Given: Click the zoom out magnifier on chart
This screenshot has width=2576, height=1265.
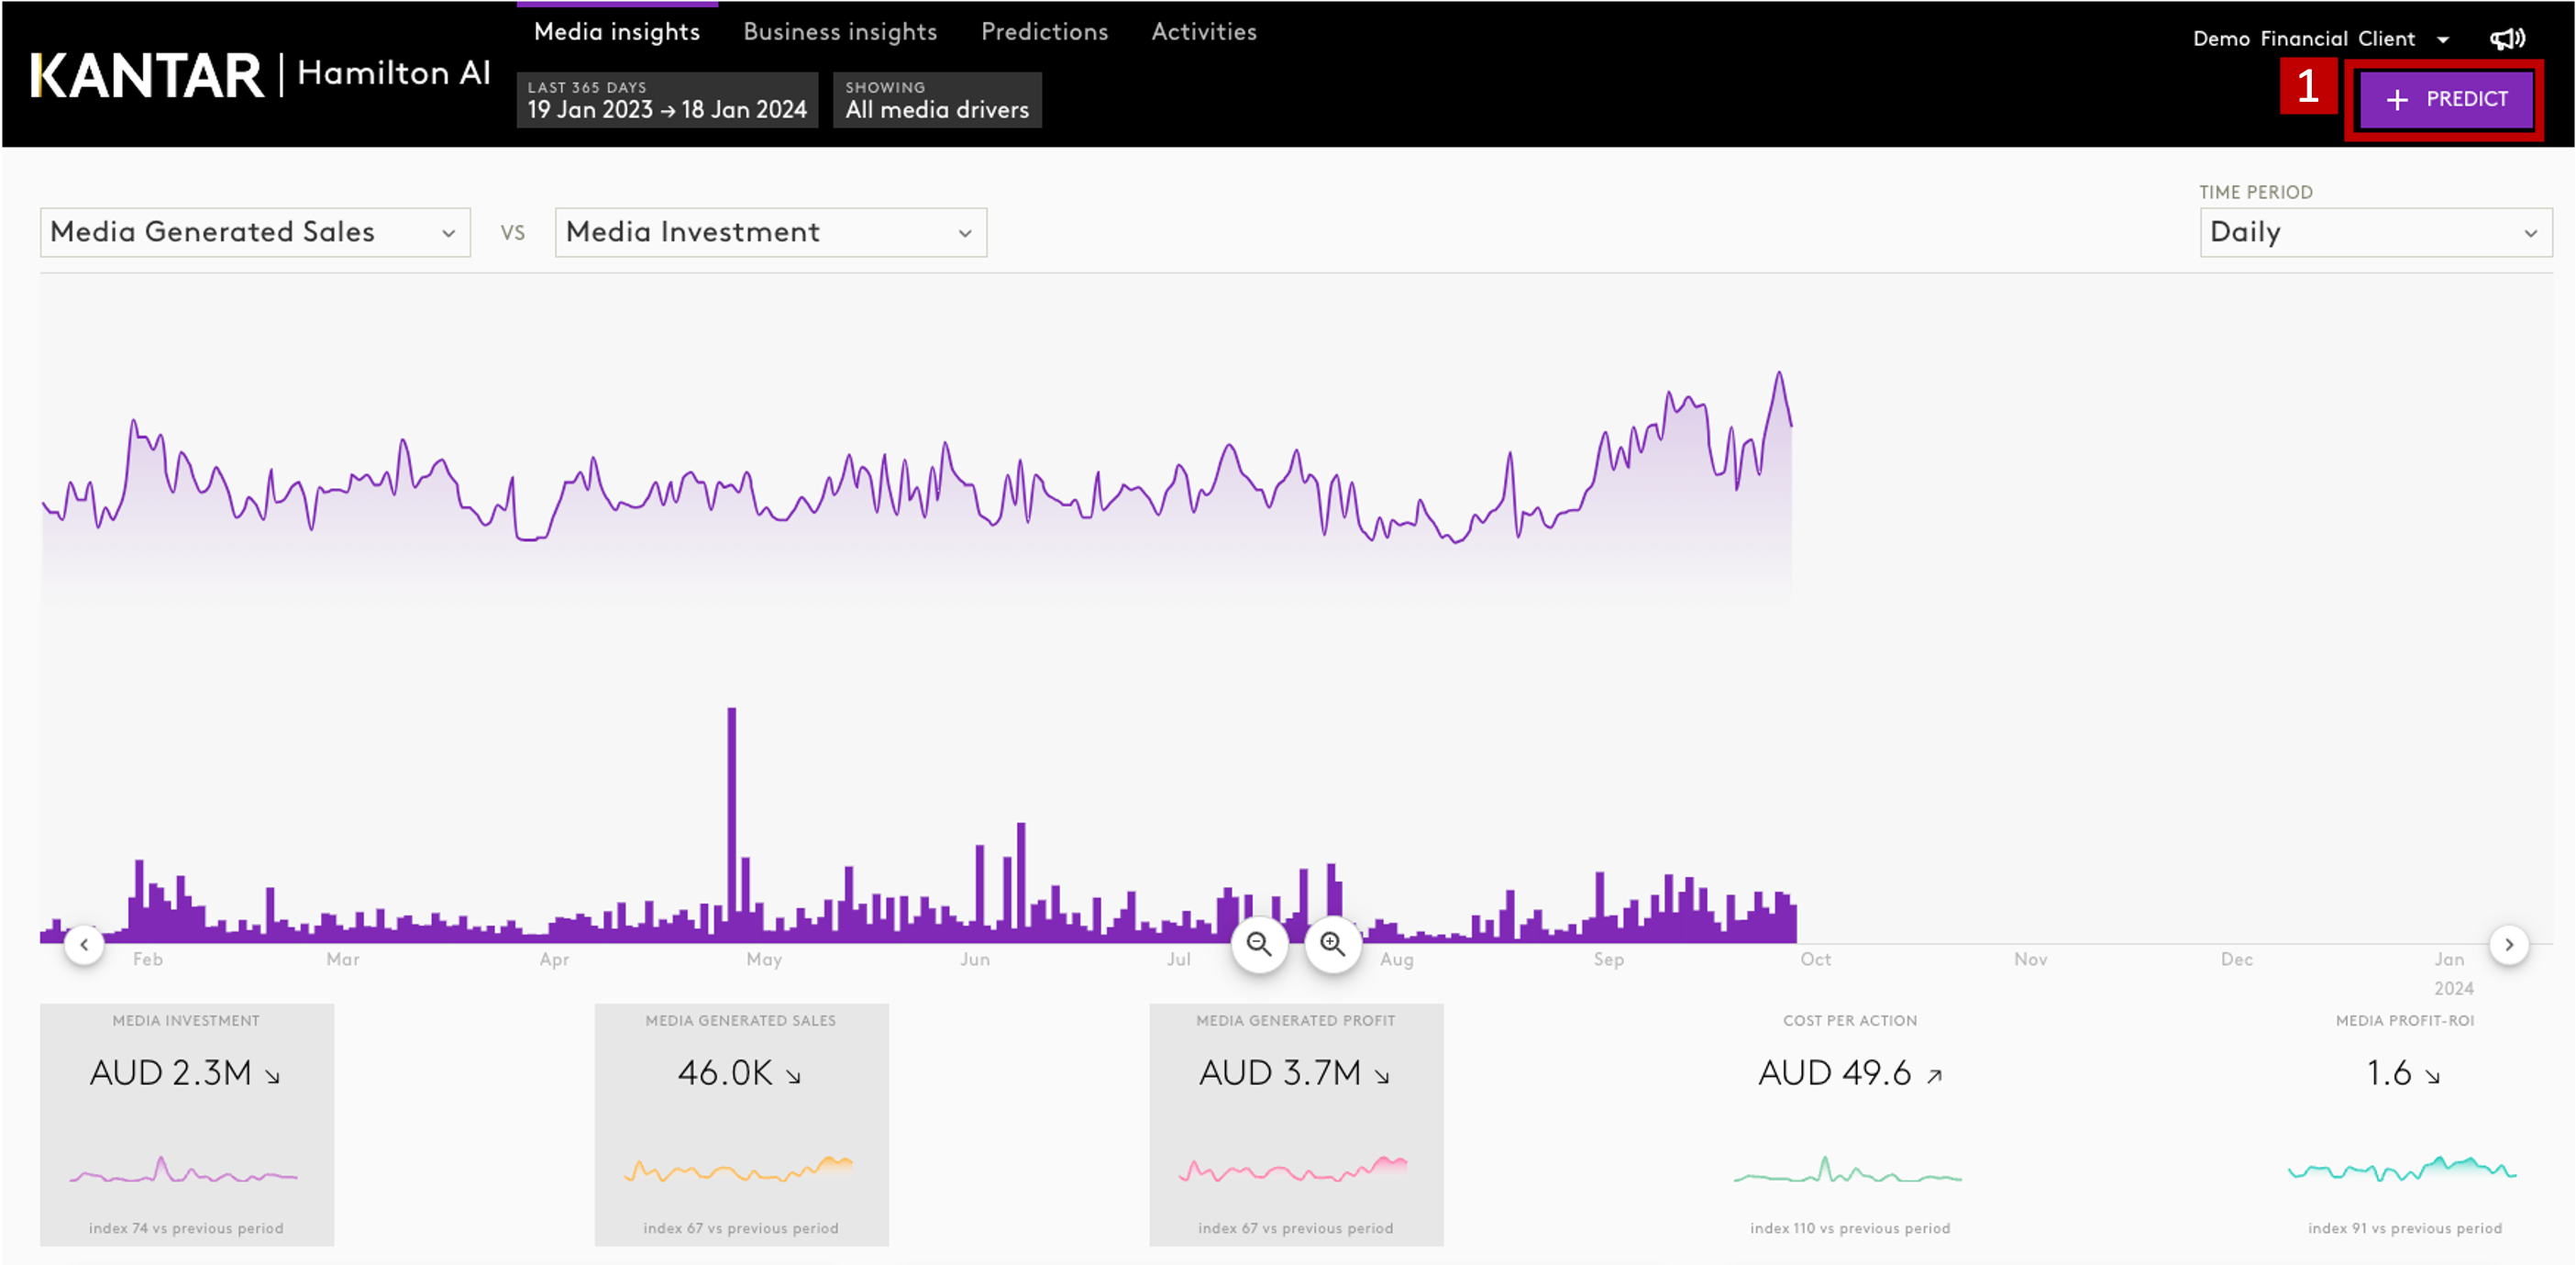Looking at the screenshot, I should (x=1259, y=944).
